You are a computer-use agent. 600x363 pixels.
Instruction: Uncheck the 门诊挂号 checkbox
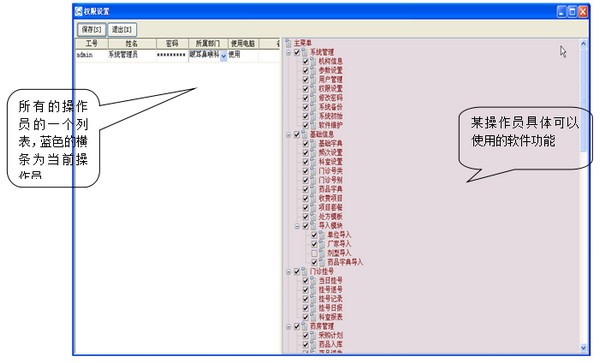pyautogui.click(x=297, y=272)
